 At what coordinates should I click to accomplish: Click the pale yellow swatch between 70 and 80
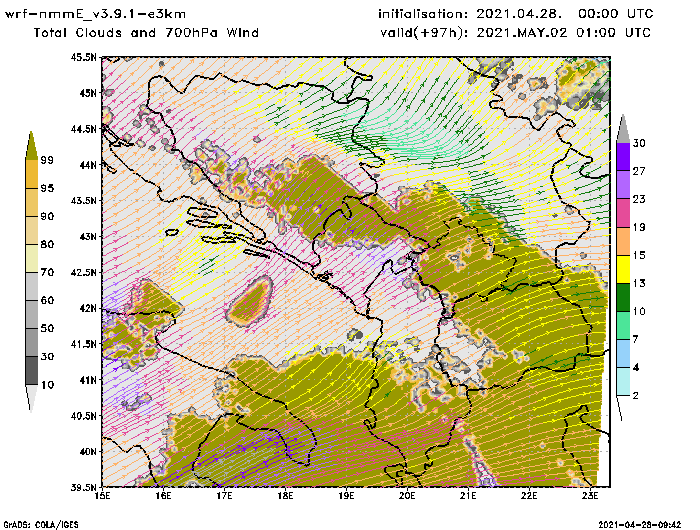point(32,259)
